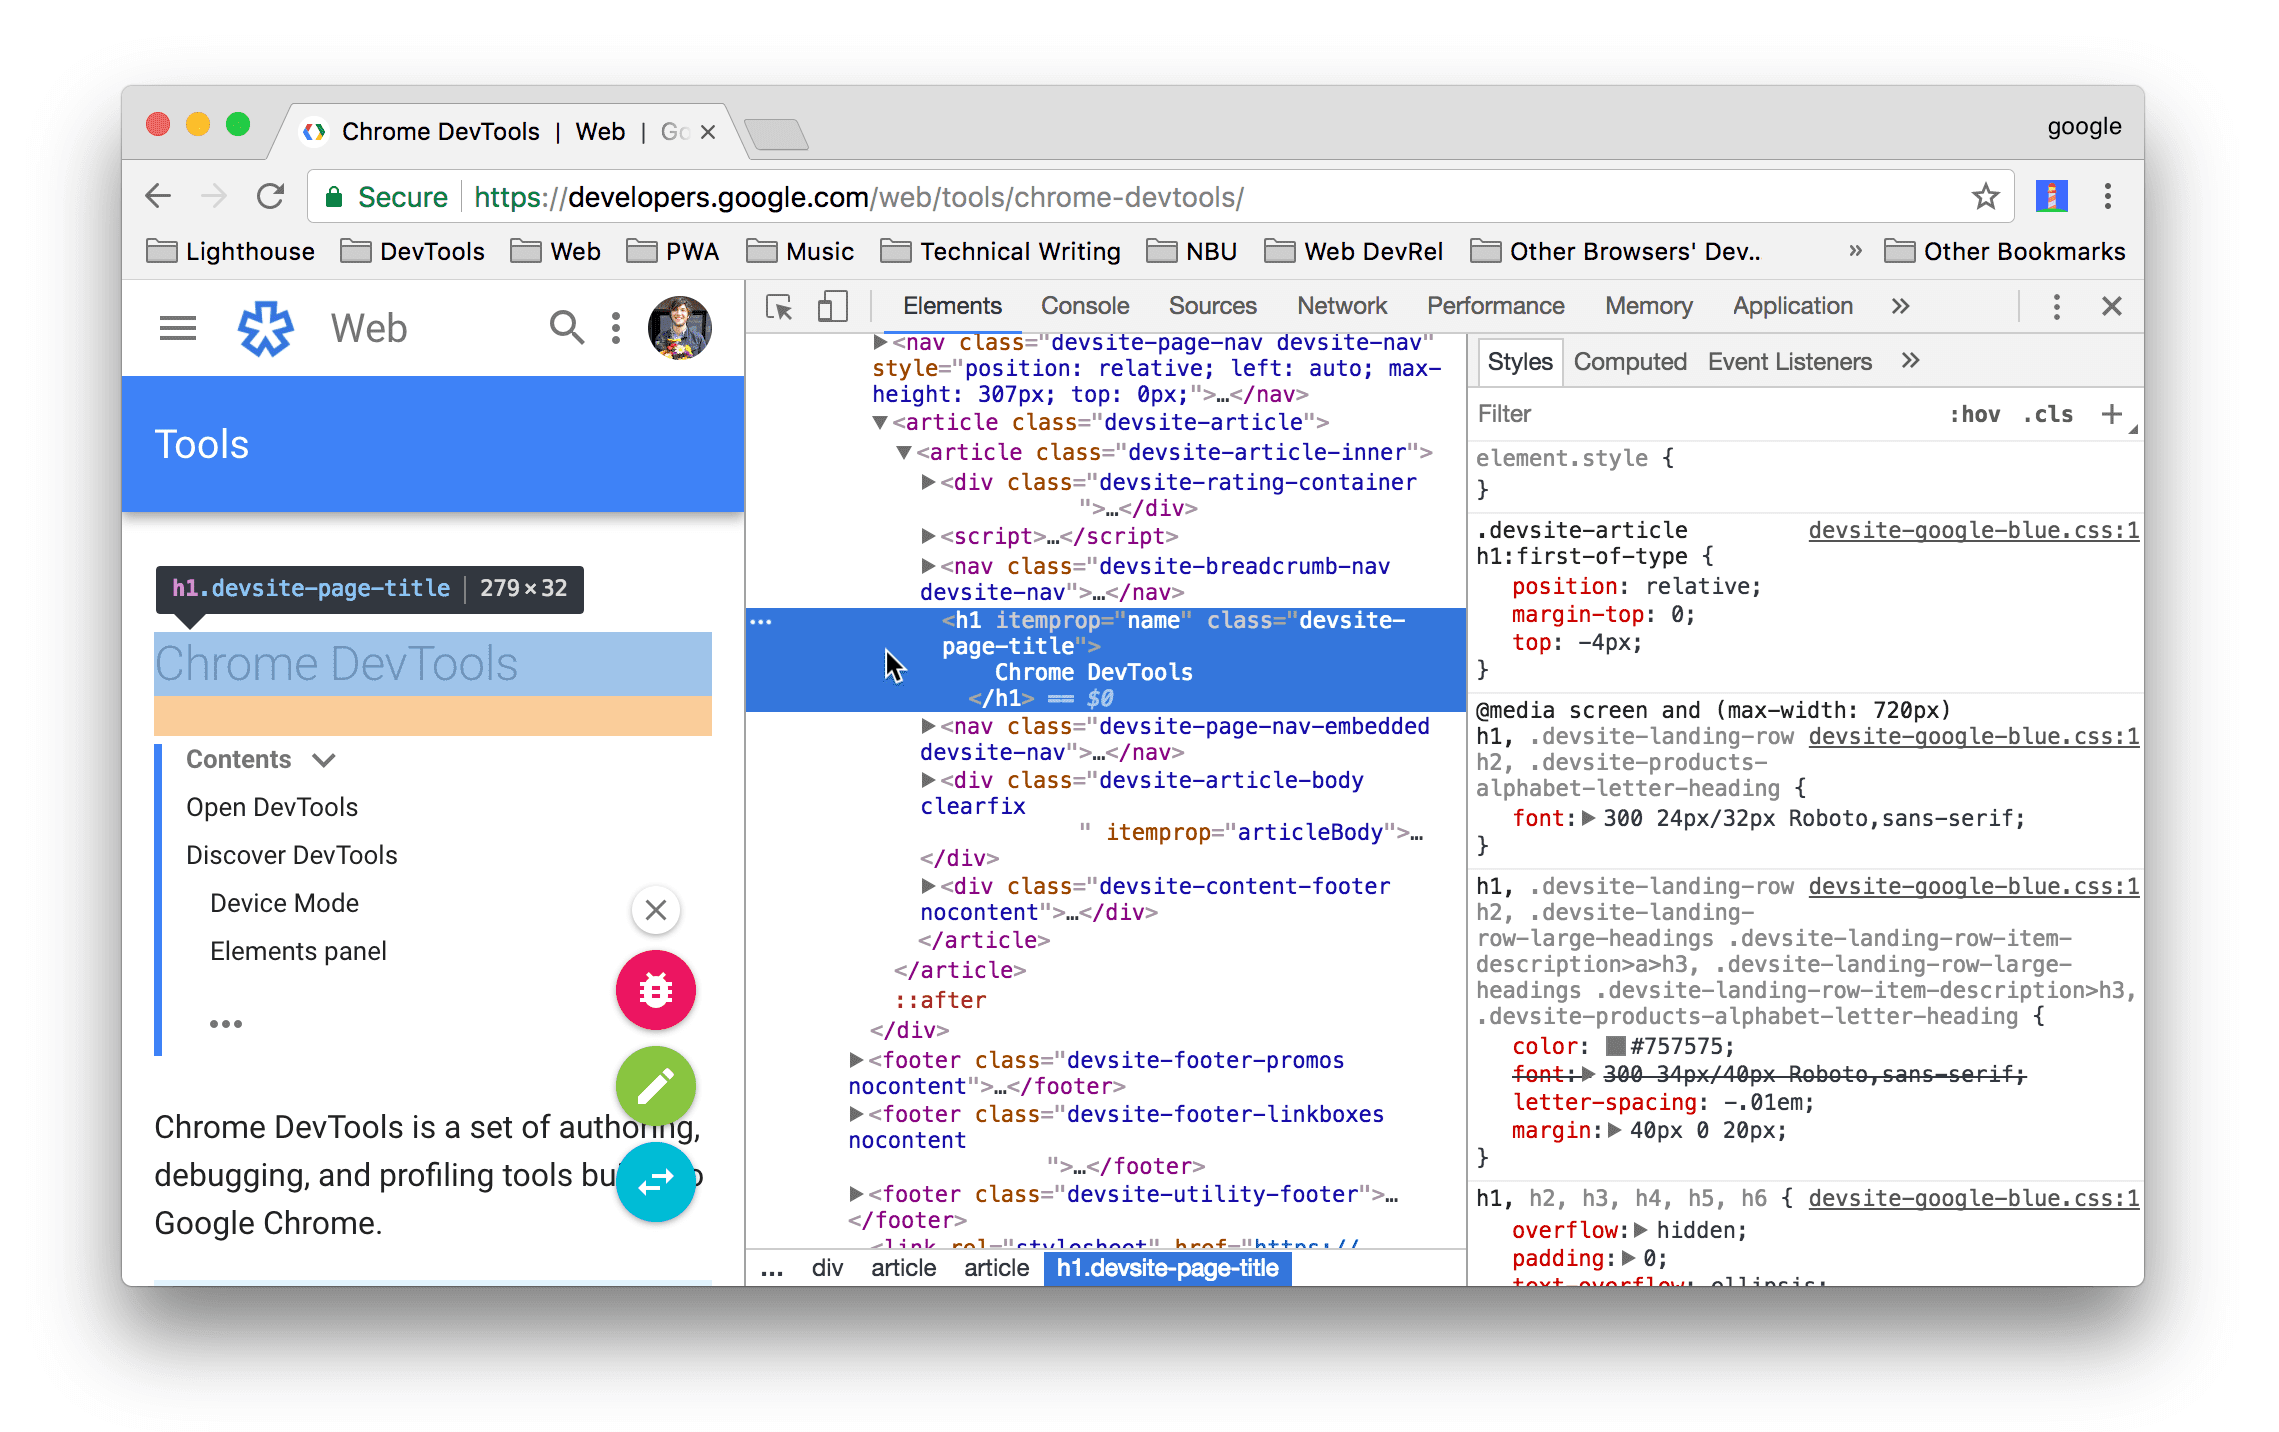Close the floating widget X button
This screenshot has width=2279, height=1432.
pos(655,909)
